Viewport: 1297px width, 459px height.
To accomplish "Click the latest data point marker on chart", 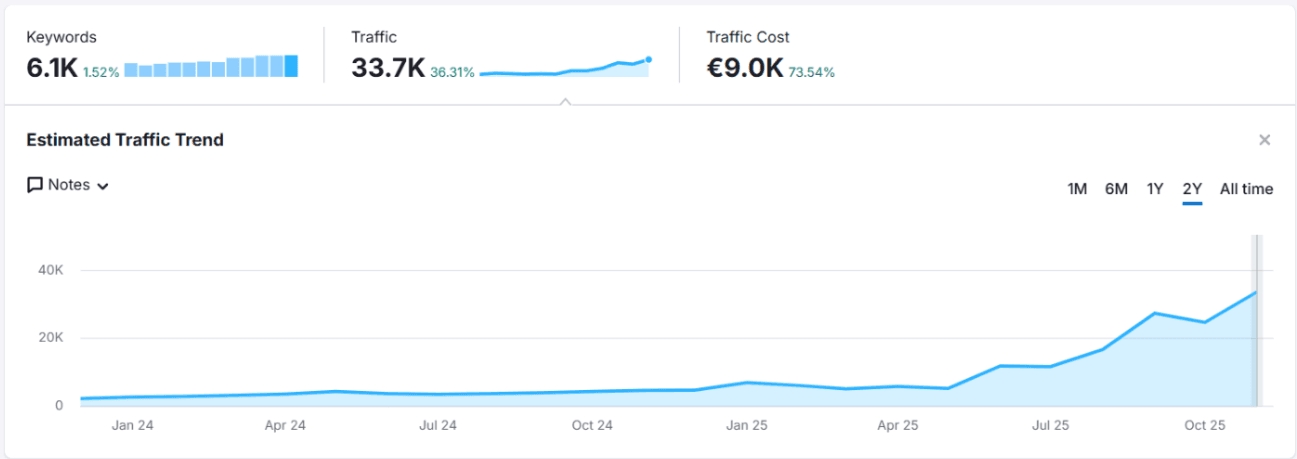I will point(1256,293).
